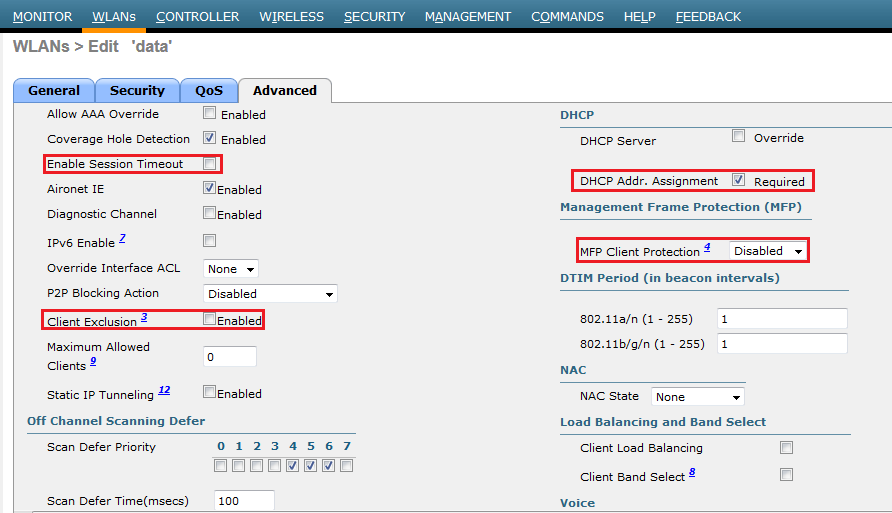Uncheck Coverage Hole Detection
The width and height of the screenshot is (892, 513).
click(210, 139)
